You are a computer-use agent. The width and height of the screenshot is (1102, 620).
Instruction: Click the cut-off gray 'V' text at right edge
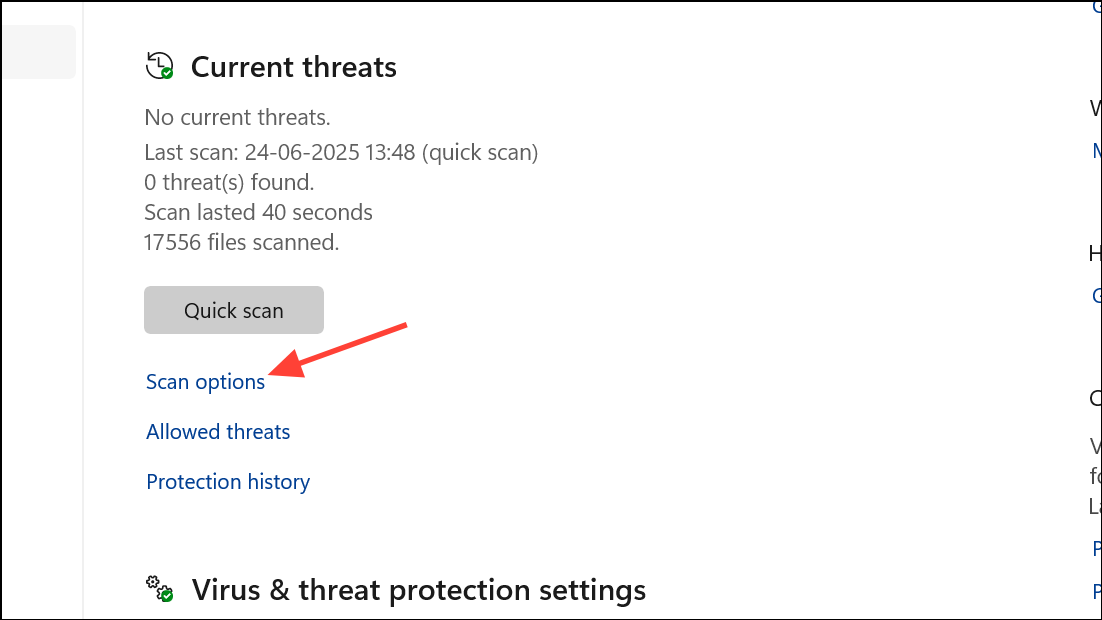pyautogui.click(x=1096, y=445)
